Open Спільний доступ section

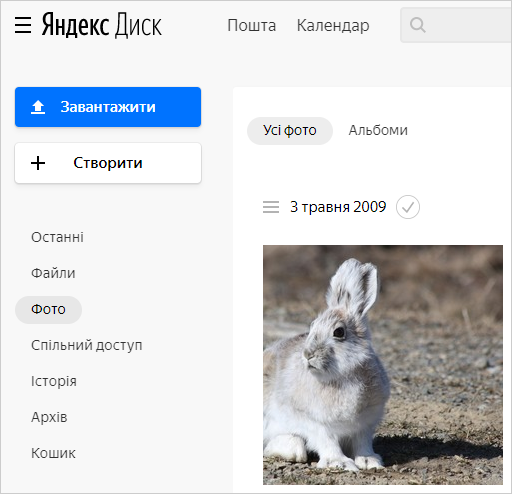click(x=87, y=345)
